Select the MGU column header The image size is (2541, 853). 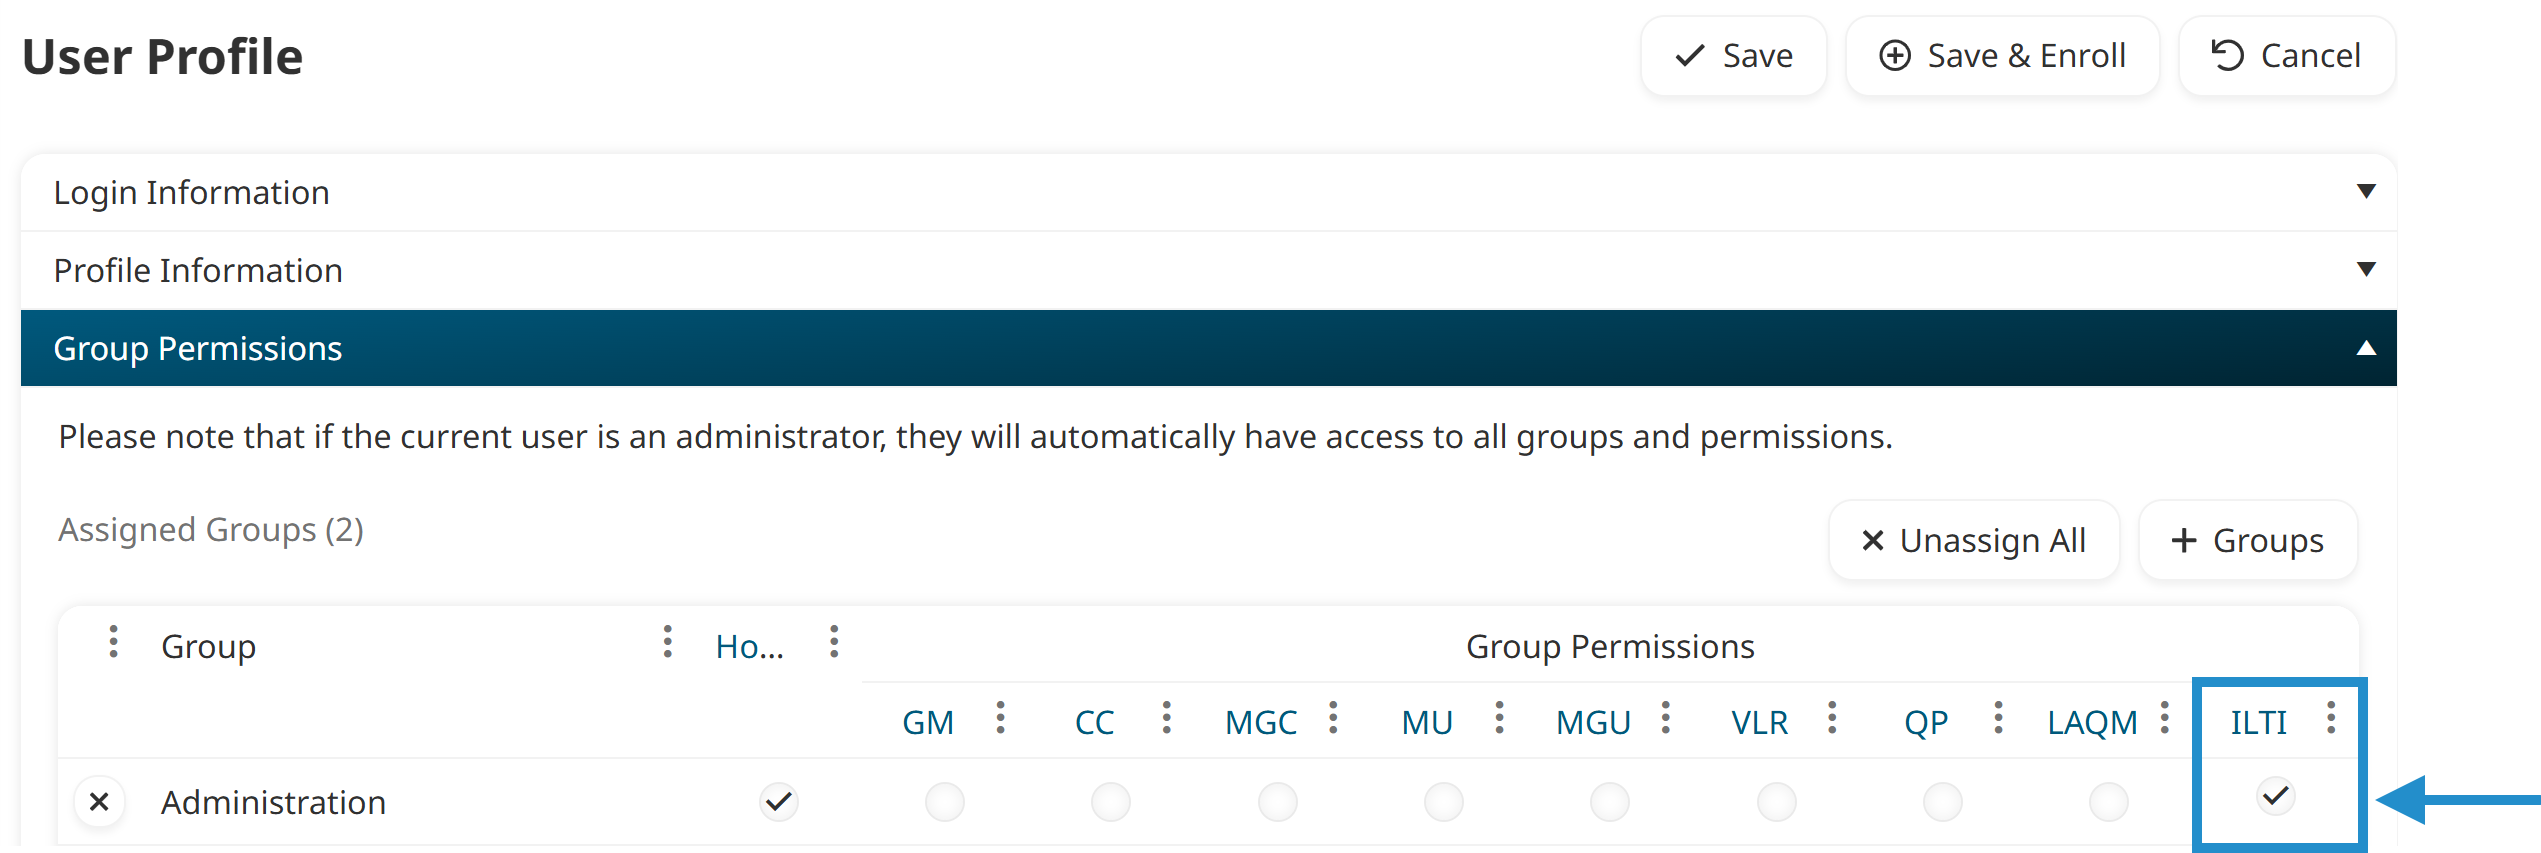click(x=1593, y=720)
